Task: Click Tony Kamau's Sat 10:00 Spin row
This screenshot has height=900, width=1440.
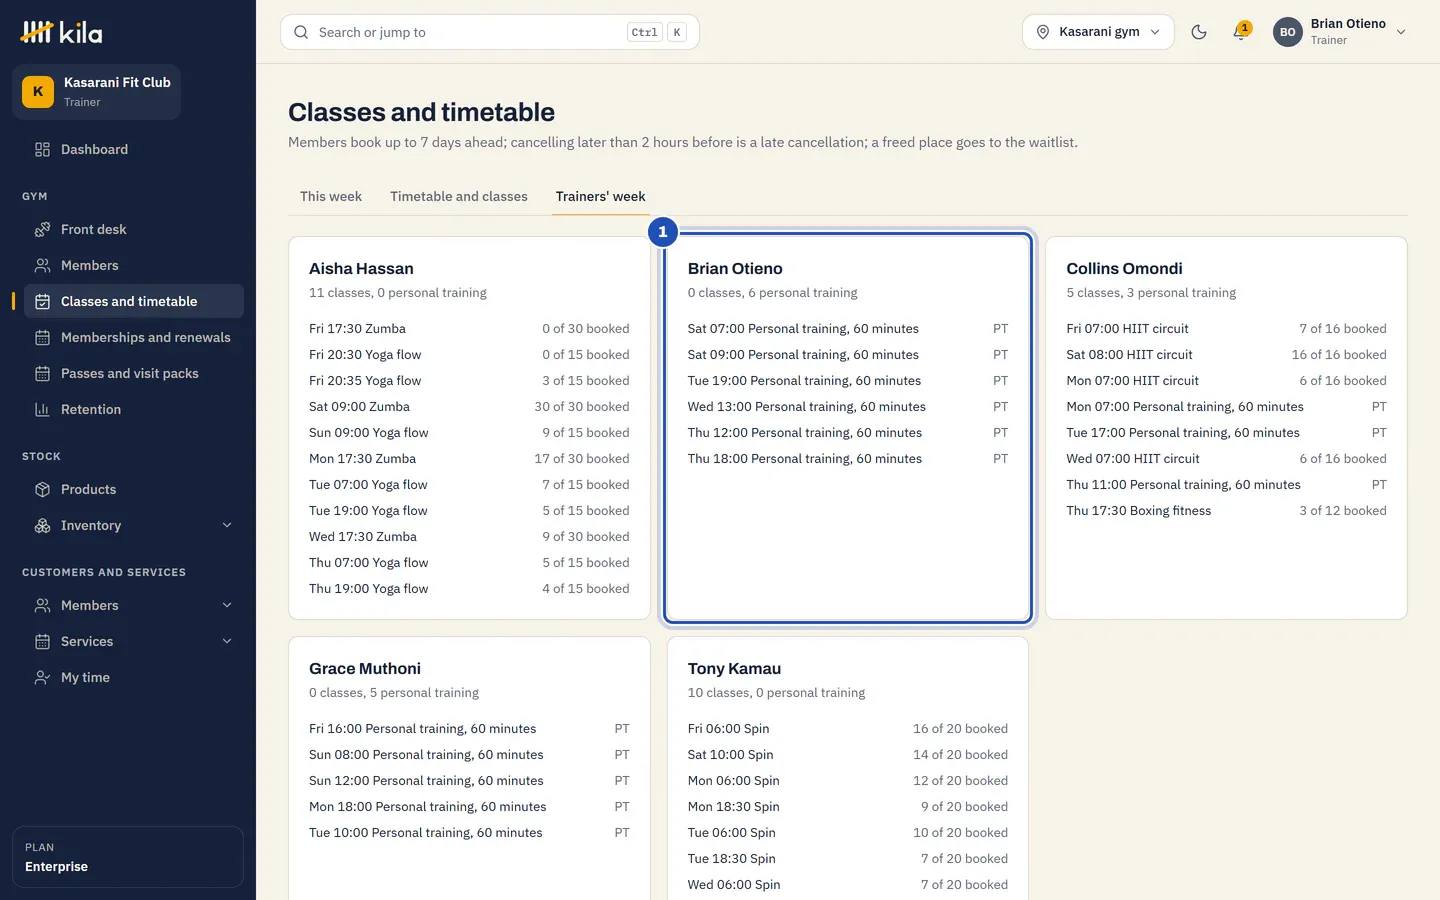Action: pyautogui.click(x=848, y=754)
